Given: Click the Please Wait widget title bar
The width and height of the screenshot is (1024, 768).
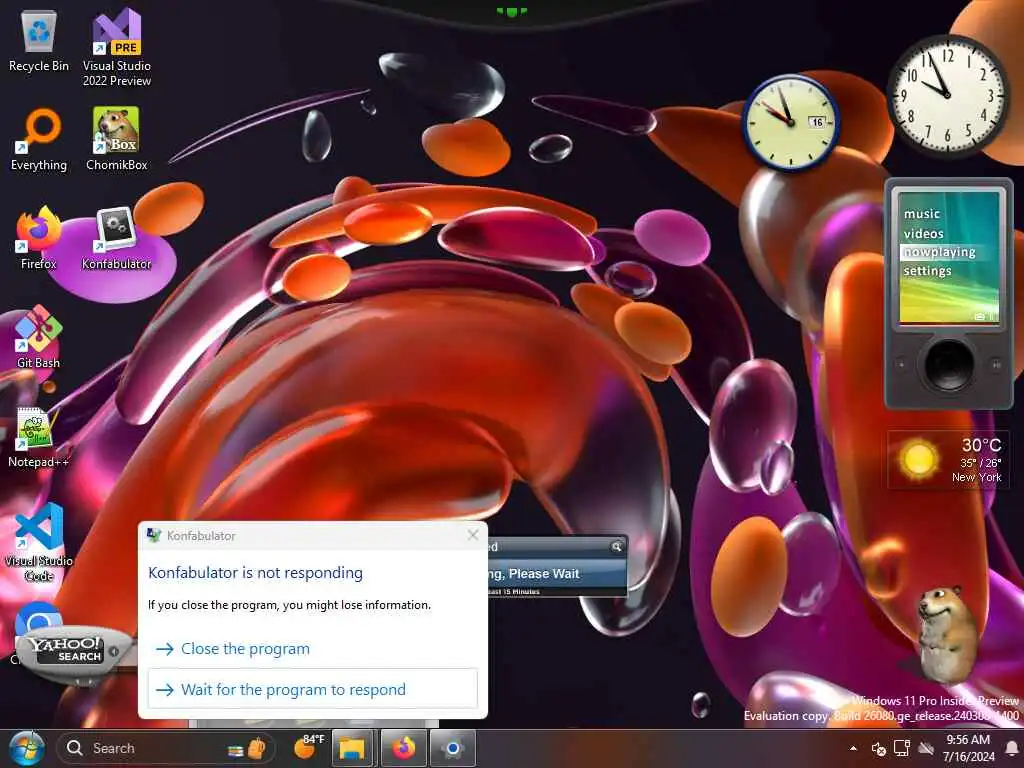Looking at the screenshot, I should tap(557, 547).
